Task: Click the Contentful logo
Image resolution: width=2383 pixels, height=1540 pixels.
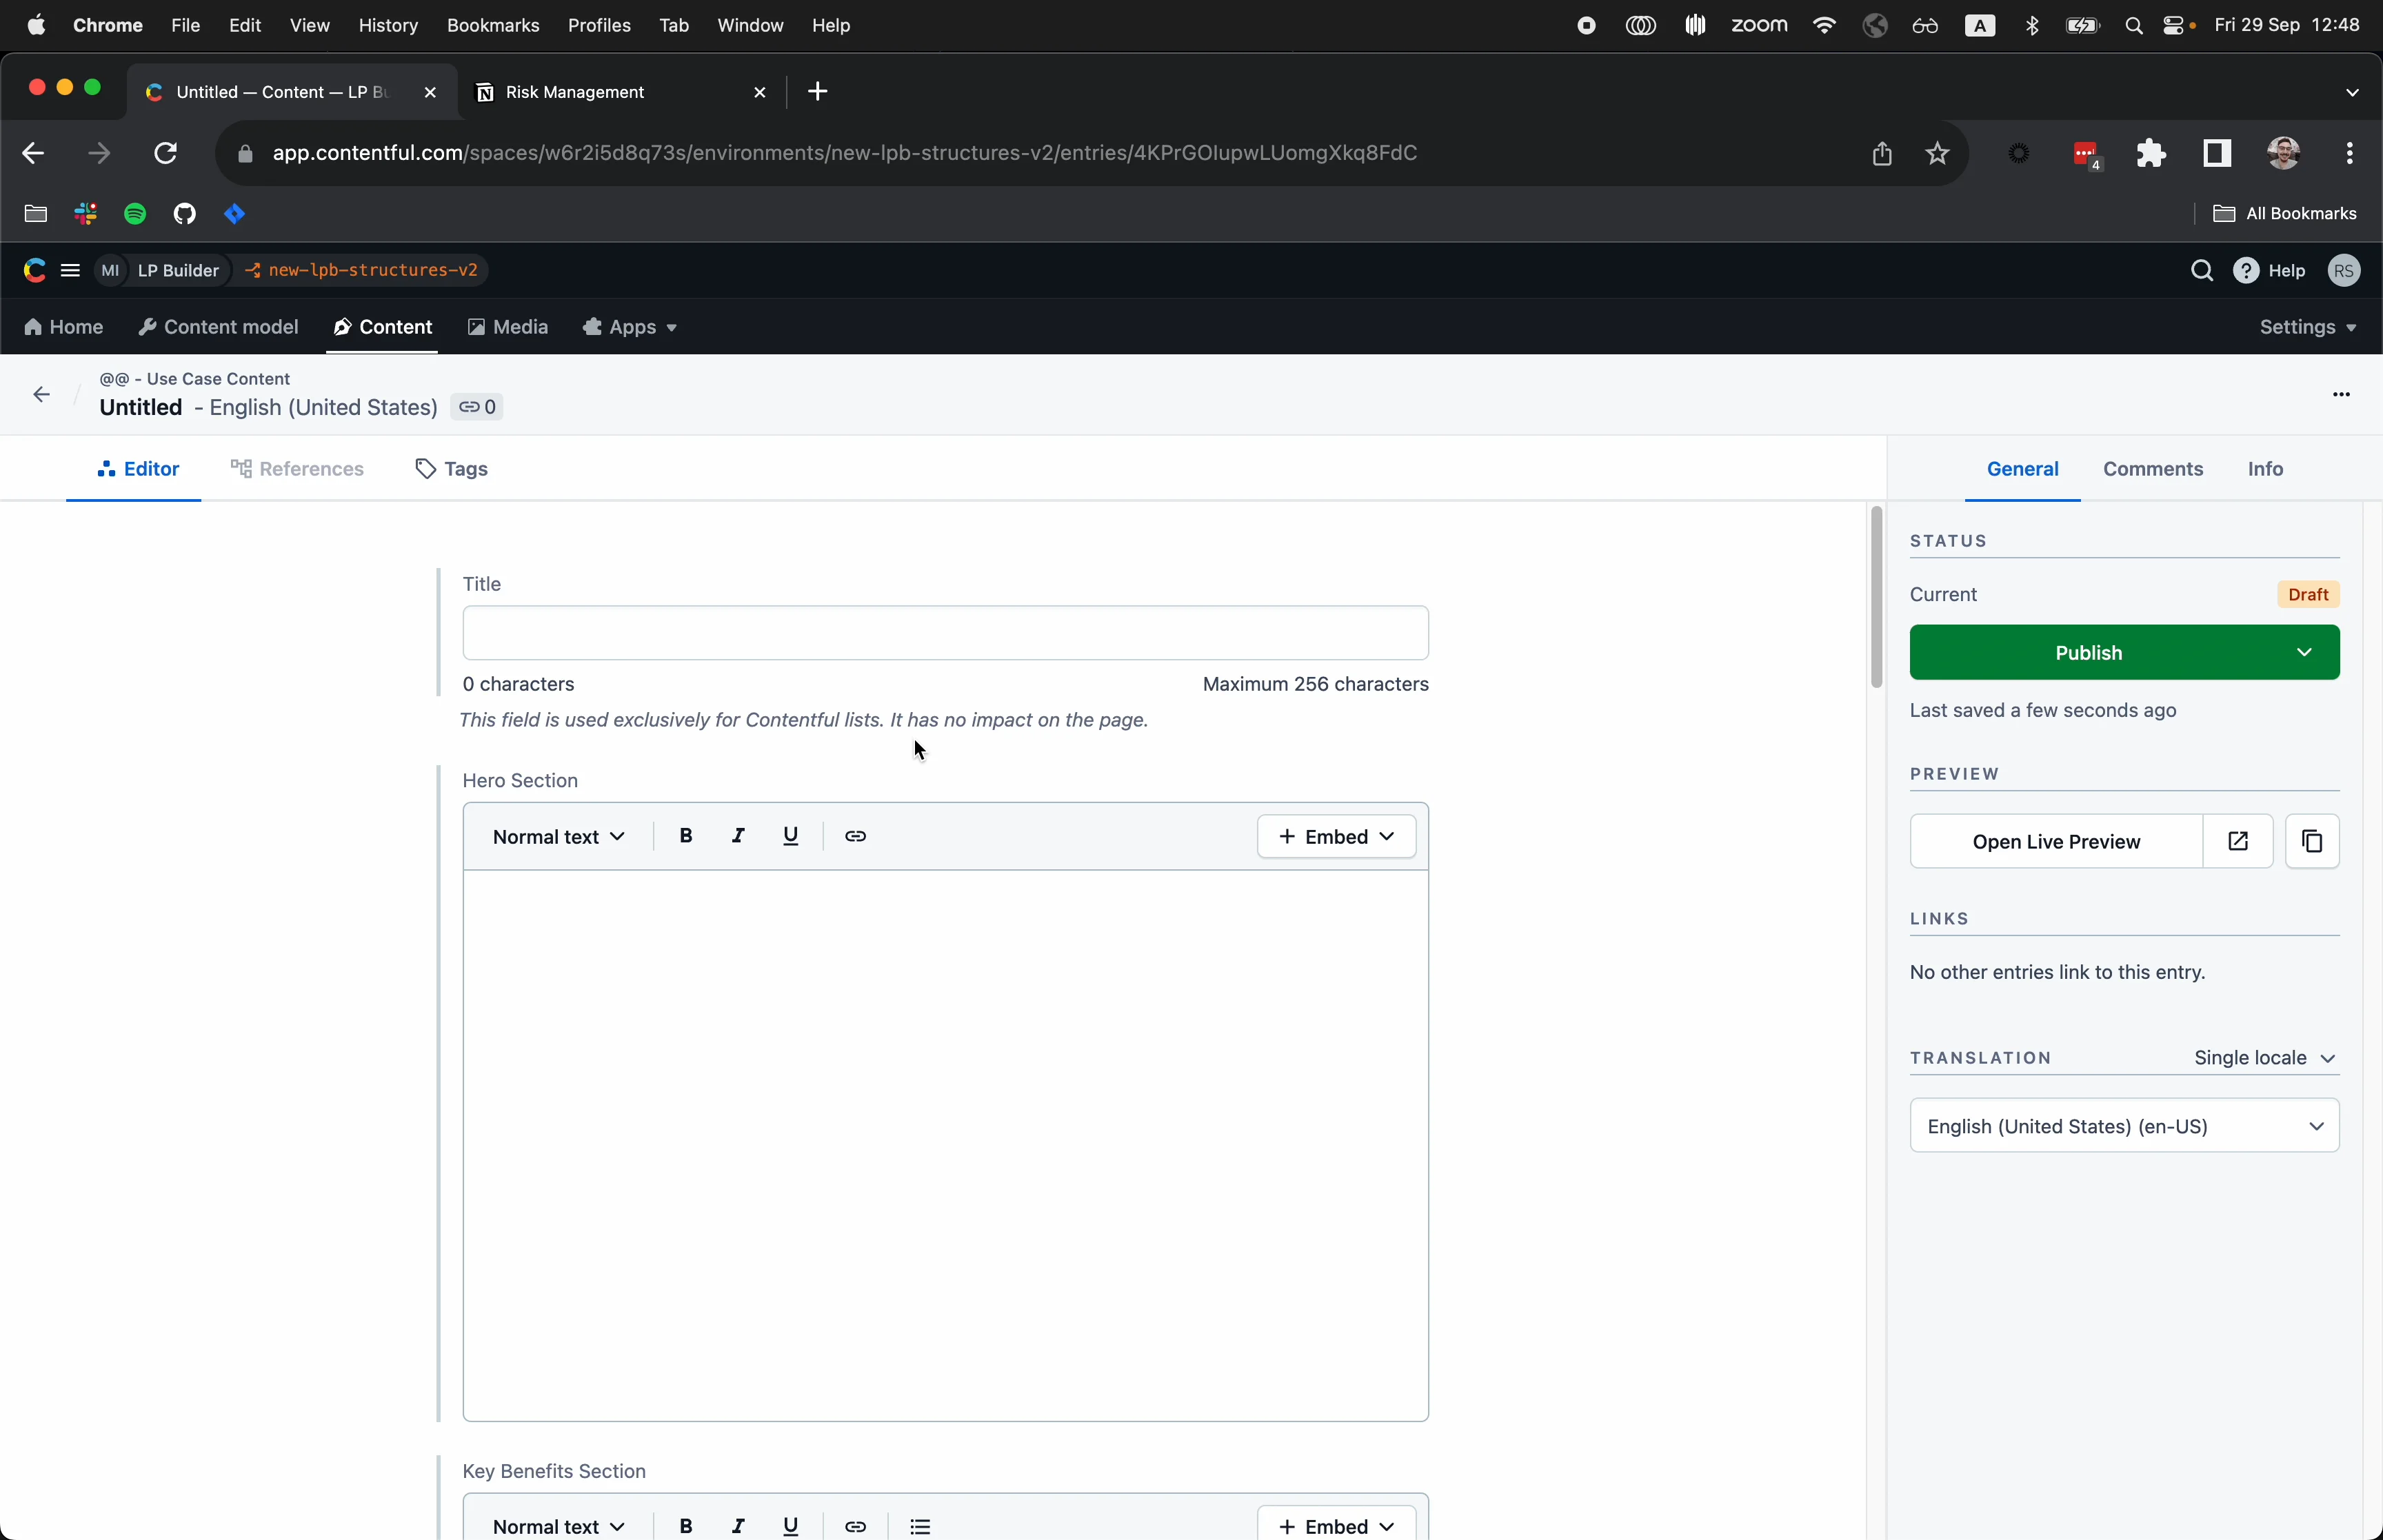Action: pyautogui.click(x=35, y=271)
